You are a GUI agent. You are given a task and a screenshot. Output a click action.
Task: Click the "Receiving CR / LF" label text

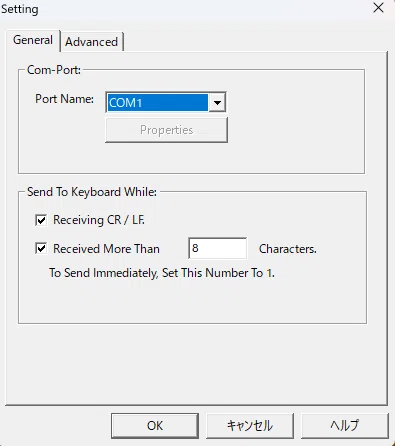tap(99, 220)
